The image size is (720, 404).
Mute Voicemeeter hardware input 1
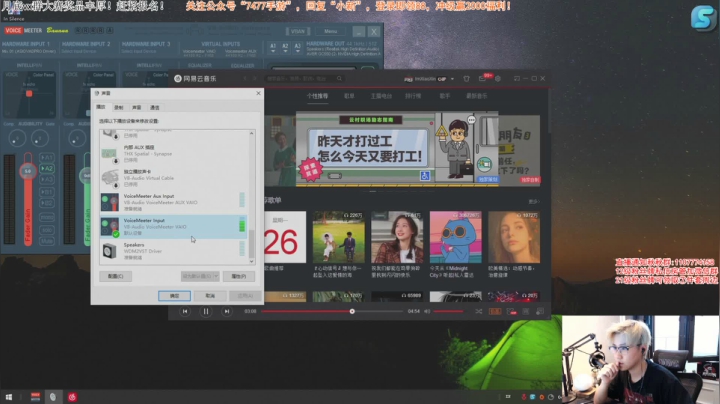(47, 241)
